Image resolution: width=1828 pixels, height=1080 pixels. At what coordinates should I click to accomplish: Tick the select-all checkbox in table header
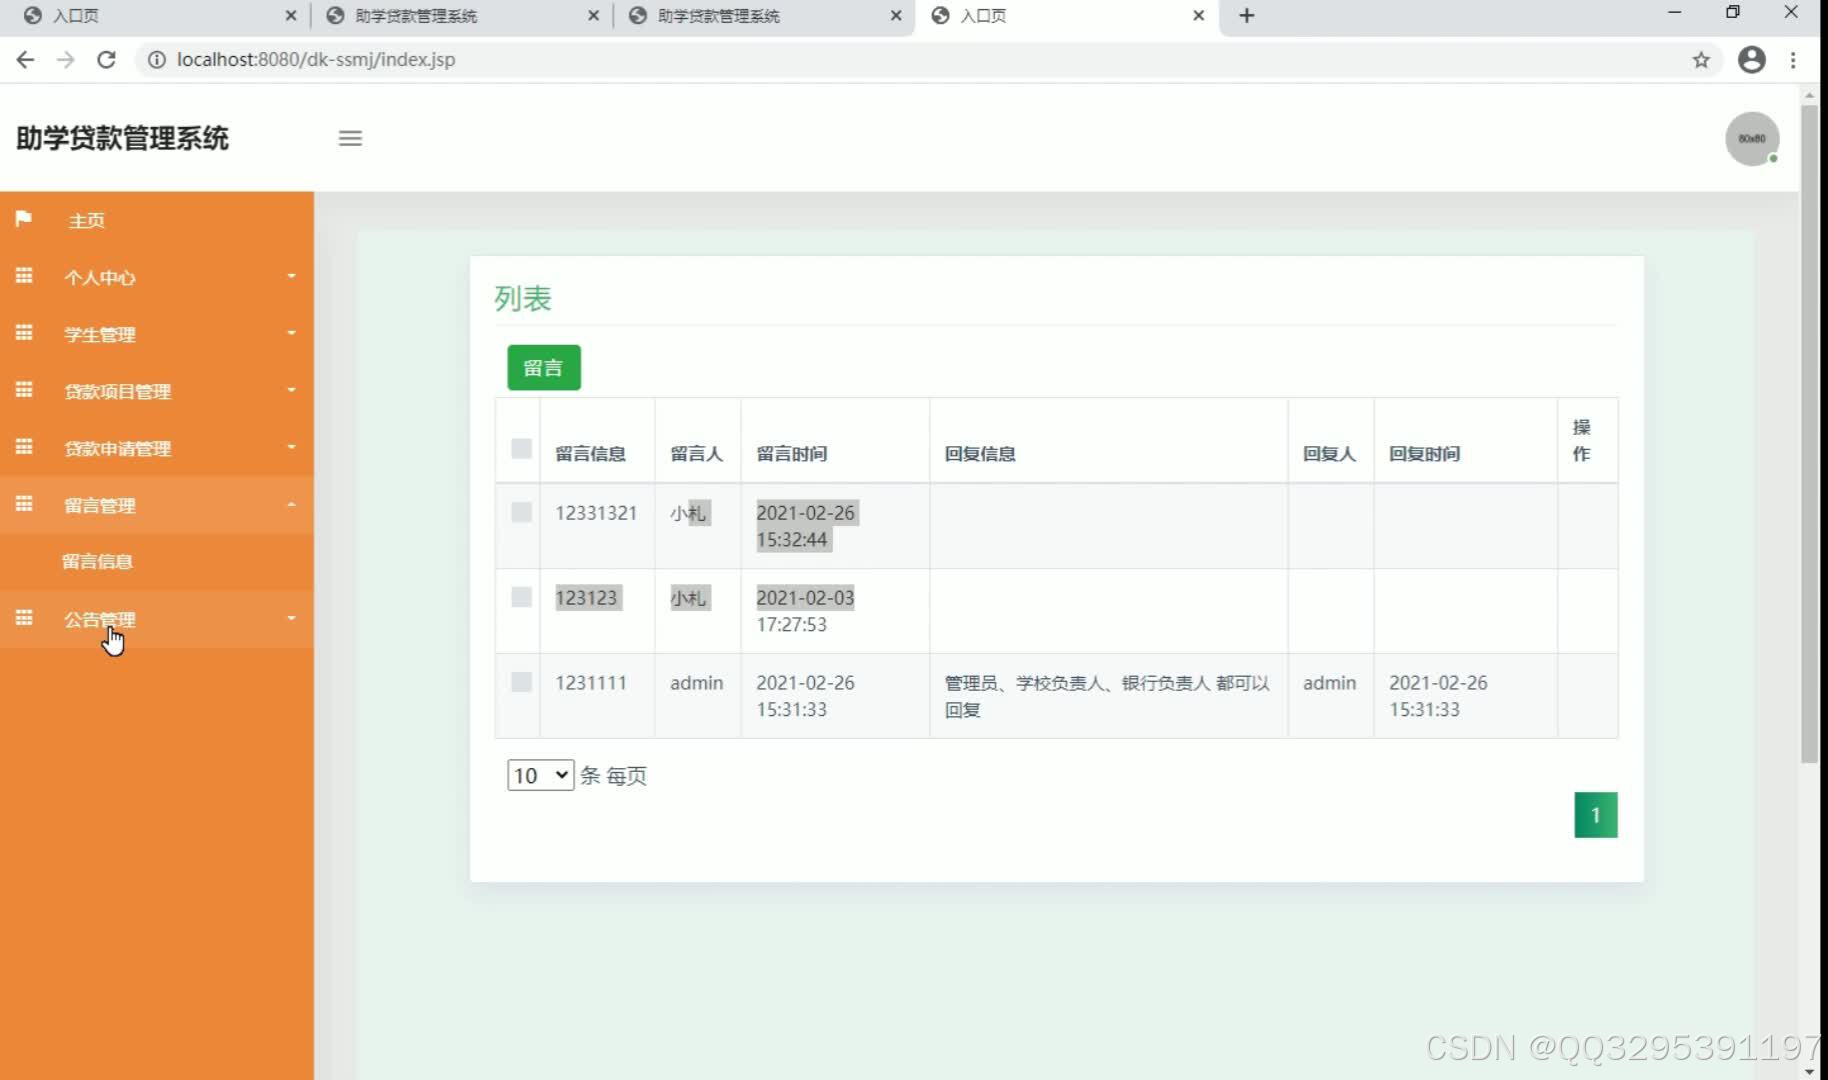pyautogui.click(x=521, y=448)
